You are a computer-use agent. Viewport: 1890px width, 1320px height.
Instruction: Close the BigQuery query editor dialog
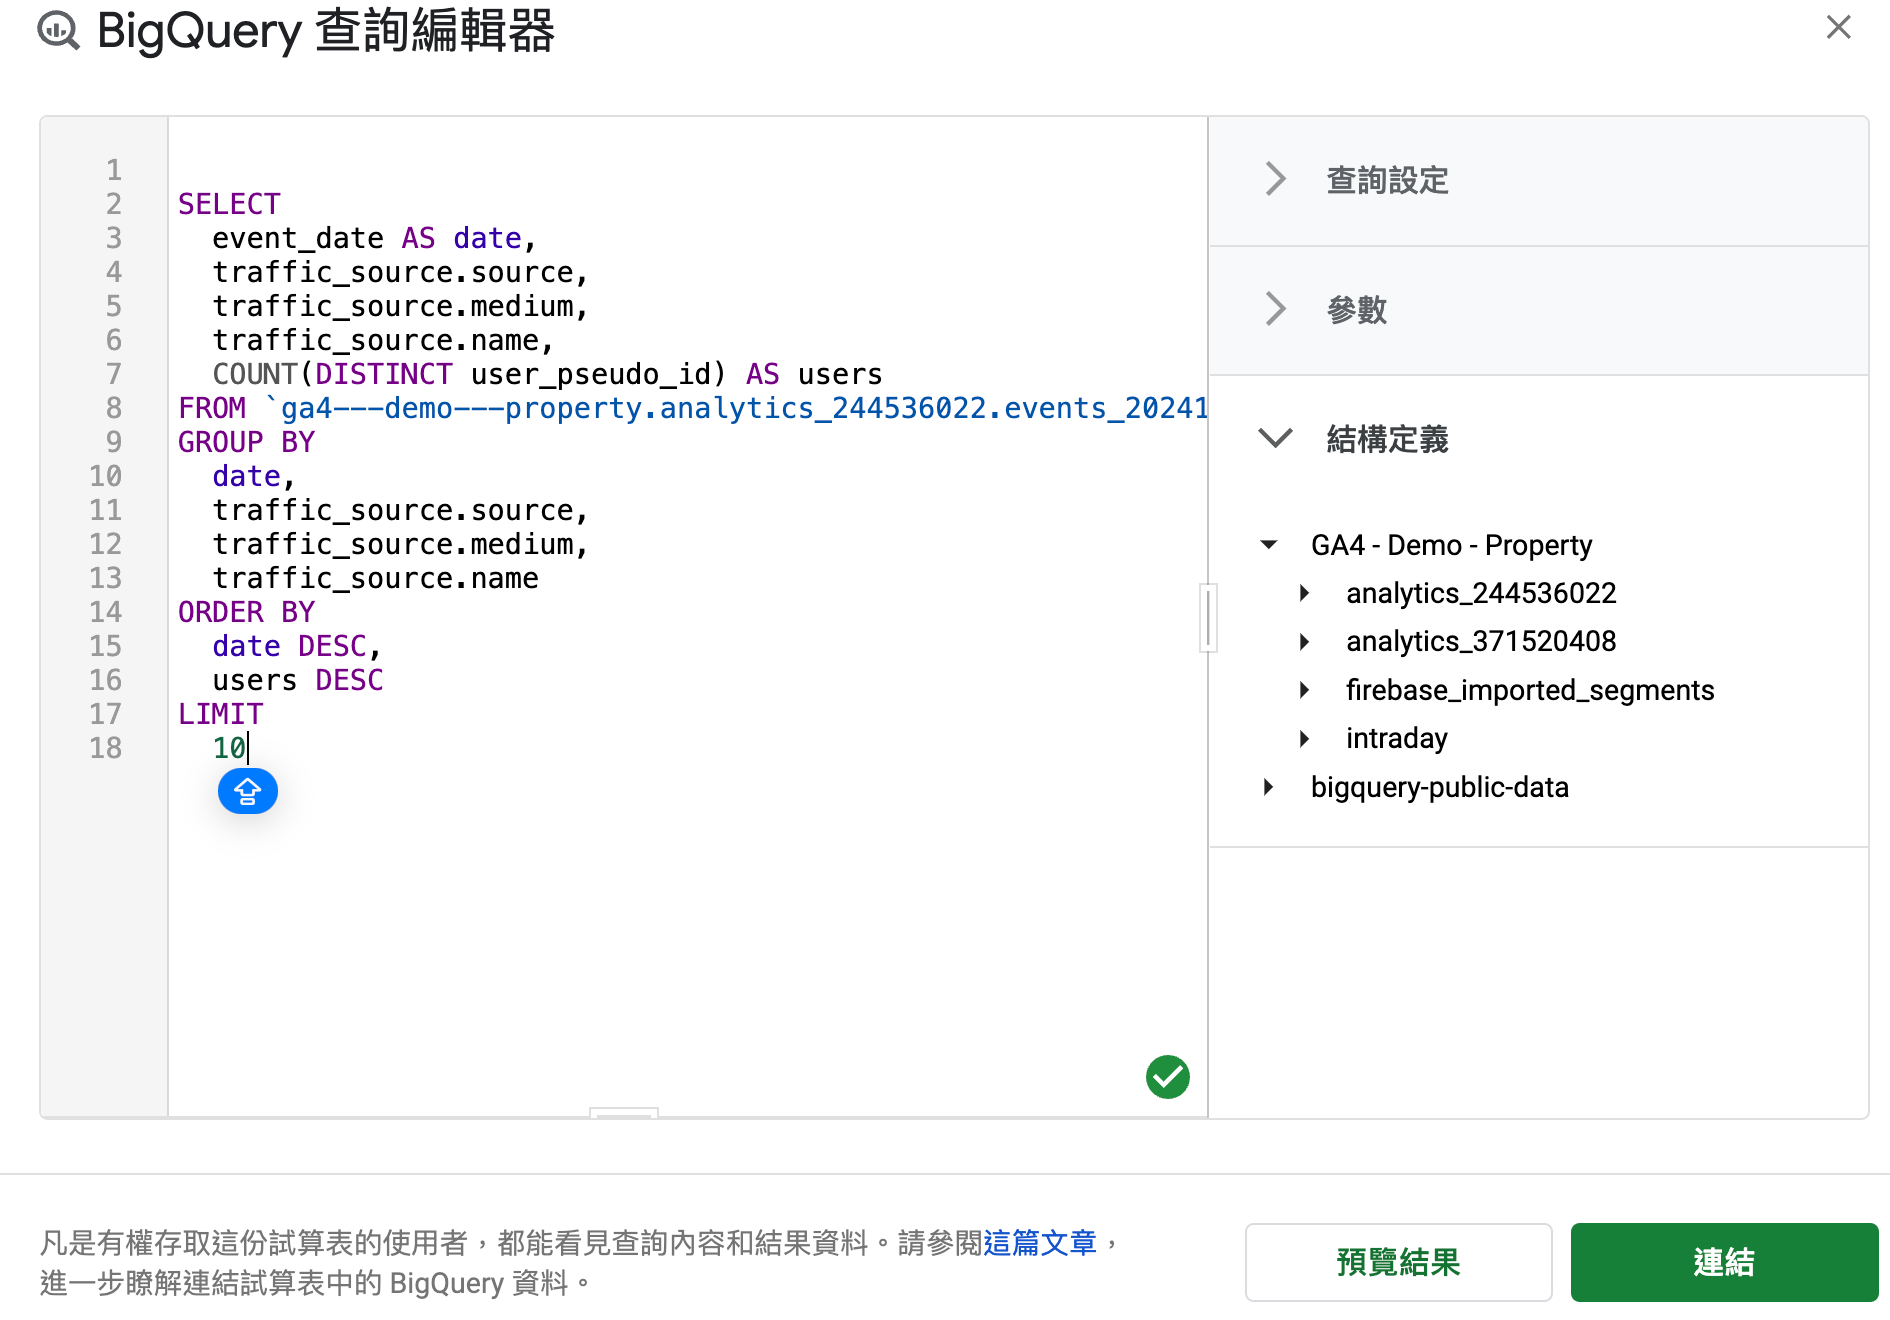point(1838,27)
